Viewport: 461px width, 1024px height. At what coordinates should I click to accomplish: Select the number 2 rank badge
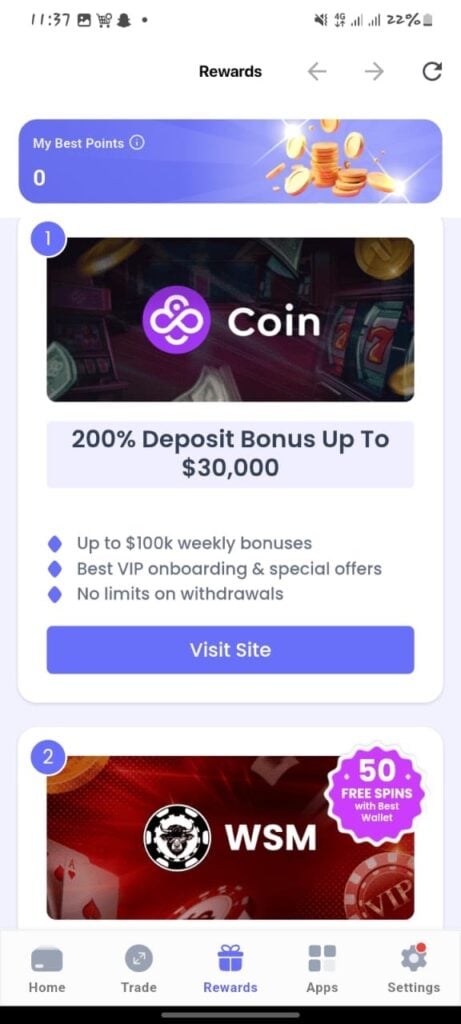[48, 758]
